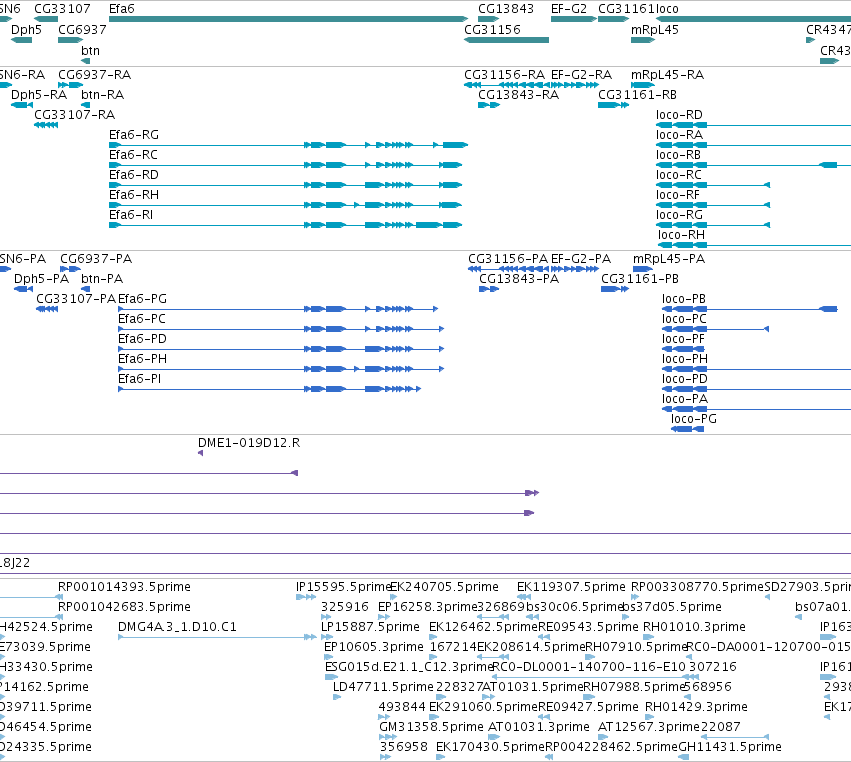Select the RH01010.3prime EST label

tap(694, 626)
